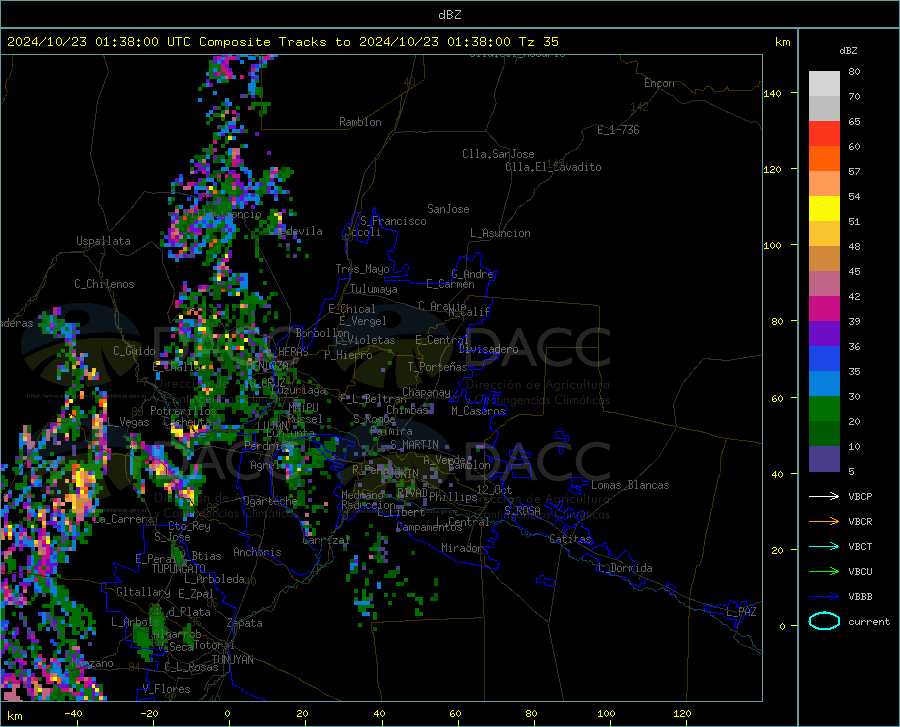Screen dimensions: 900x727
Task: Click the S_MARTIN map label
Action: 414,445
